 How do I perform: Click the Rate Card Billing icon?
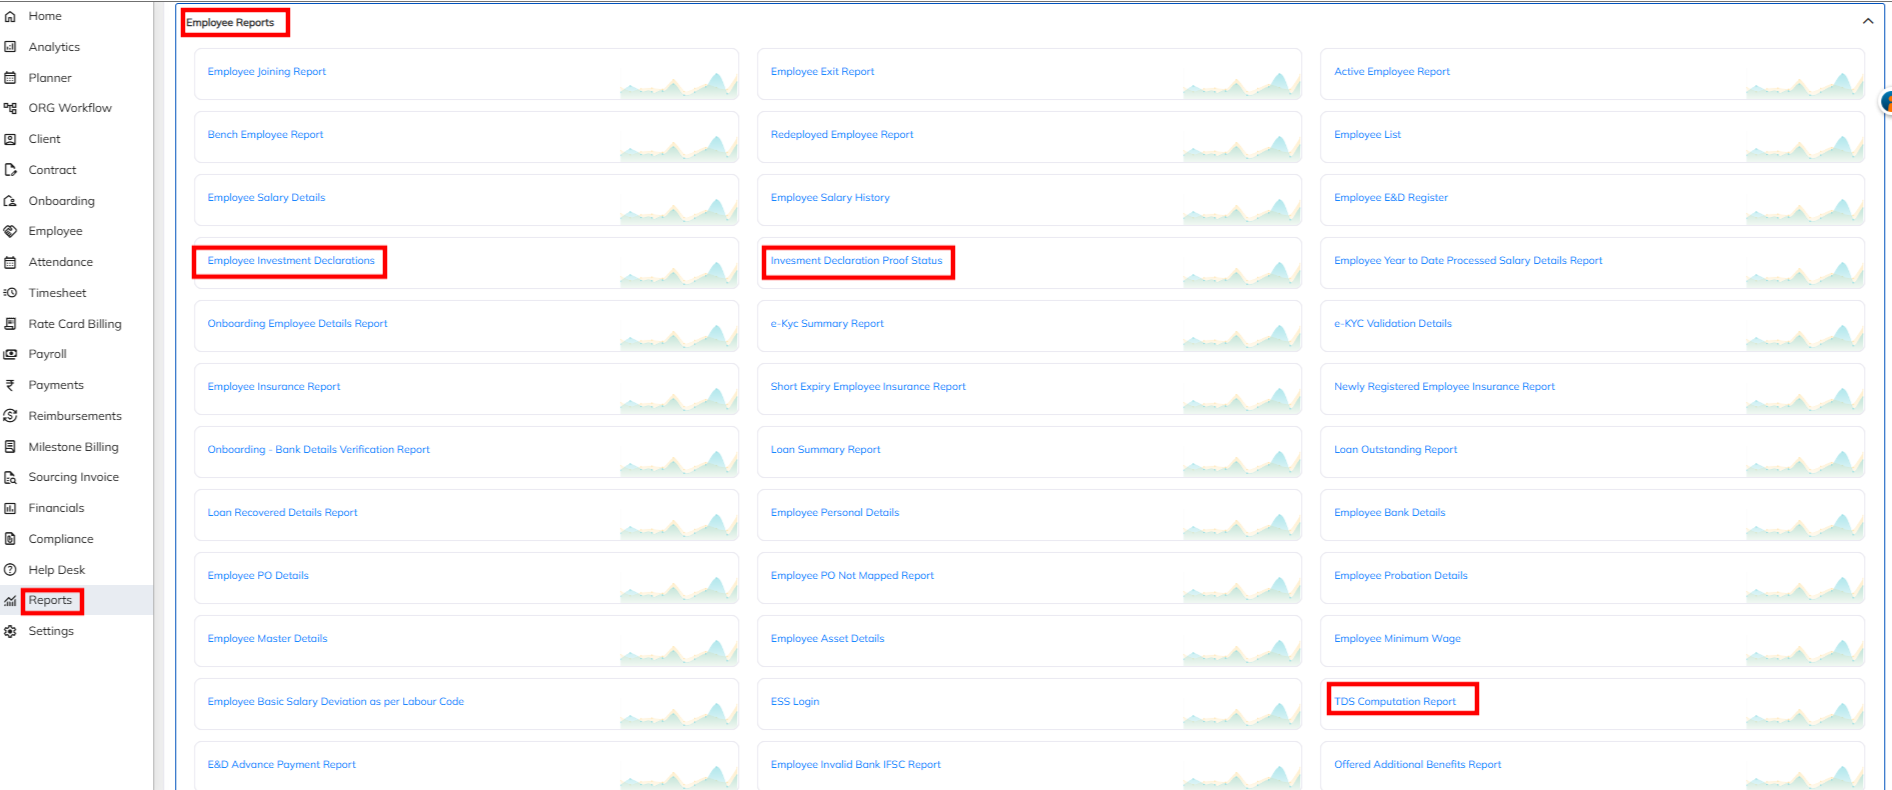[x=10, y=324]
